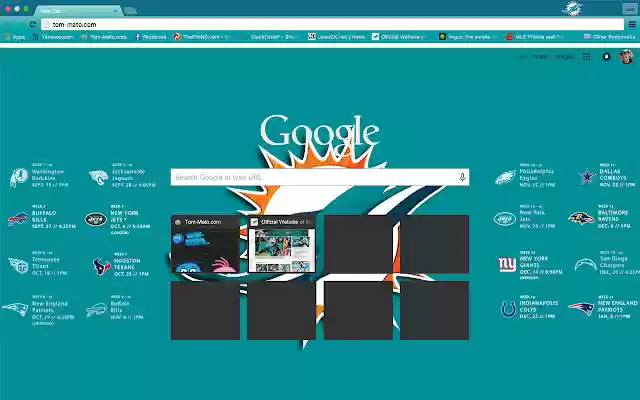Click the page info icon in address bar
640x400 pixels.
point(47,24)
